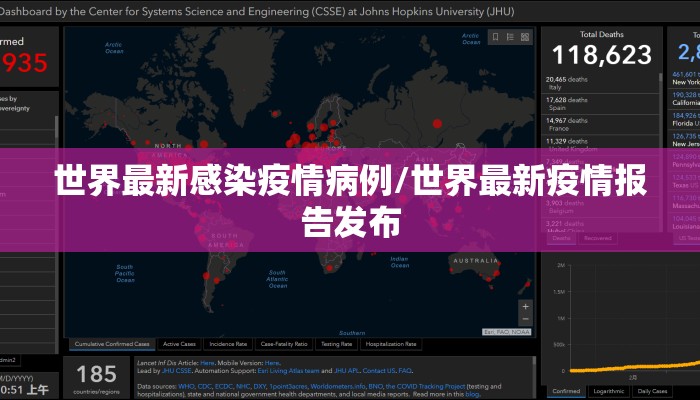Click the Contact US link
The width and height of the screenshot is (700, 400).
[x=379, y=371]
